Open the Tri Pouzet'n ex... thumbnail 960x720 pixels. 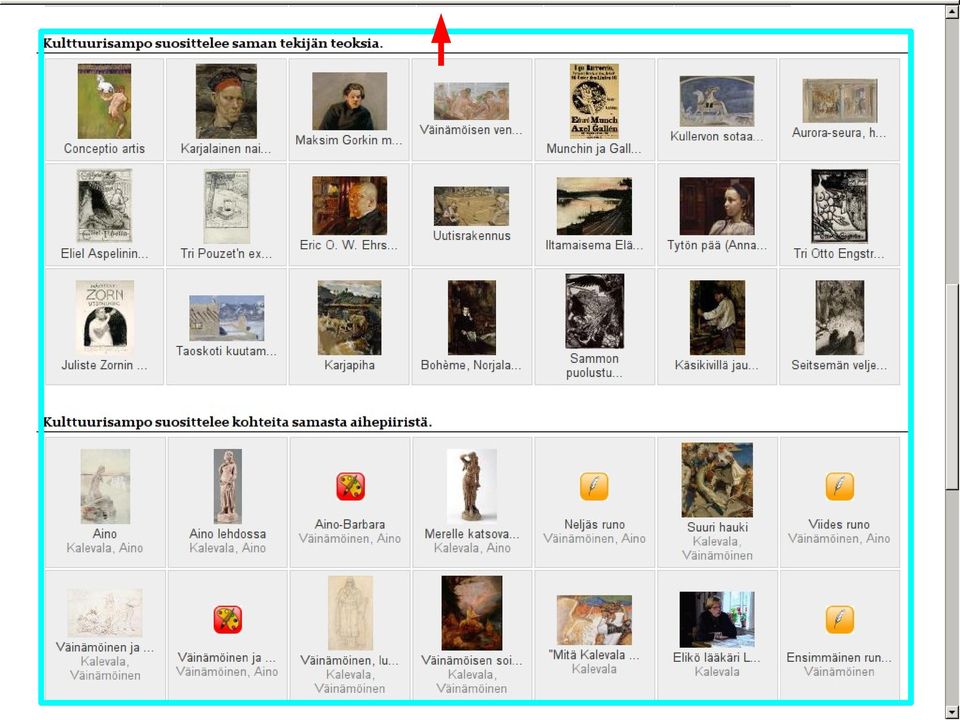pyautogui.click(x=227, y=206)
